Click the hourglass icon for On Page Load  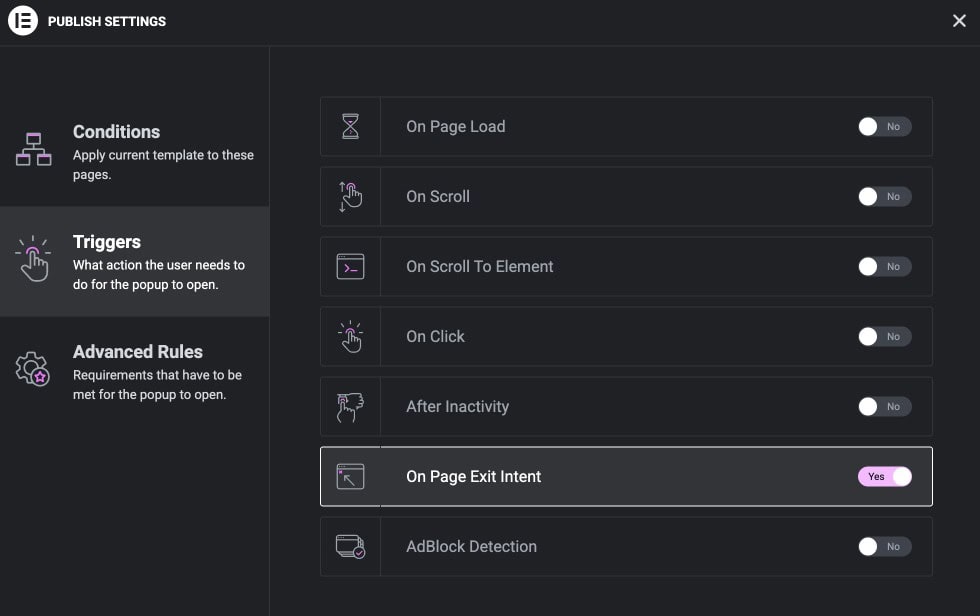coord(351,126)
